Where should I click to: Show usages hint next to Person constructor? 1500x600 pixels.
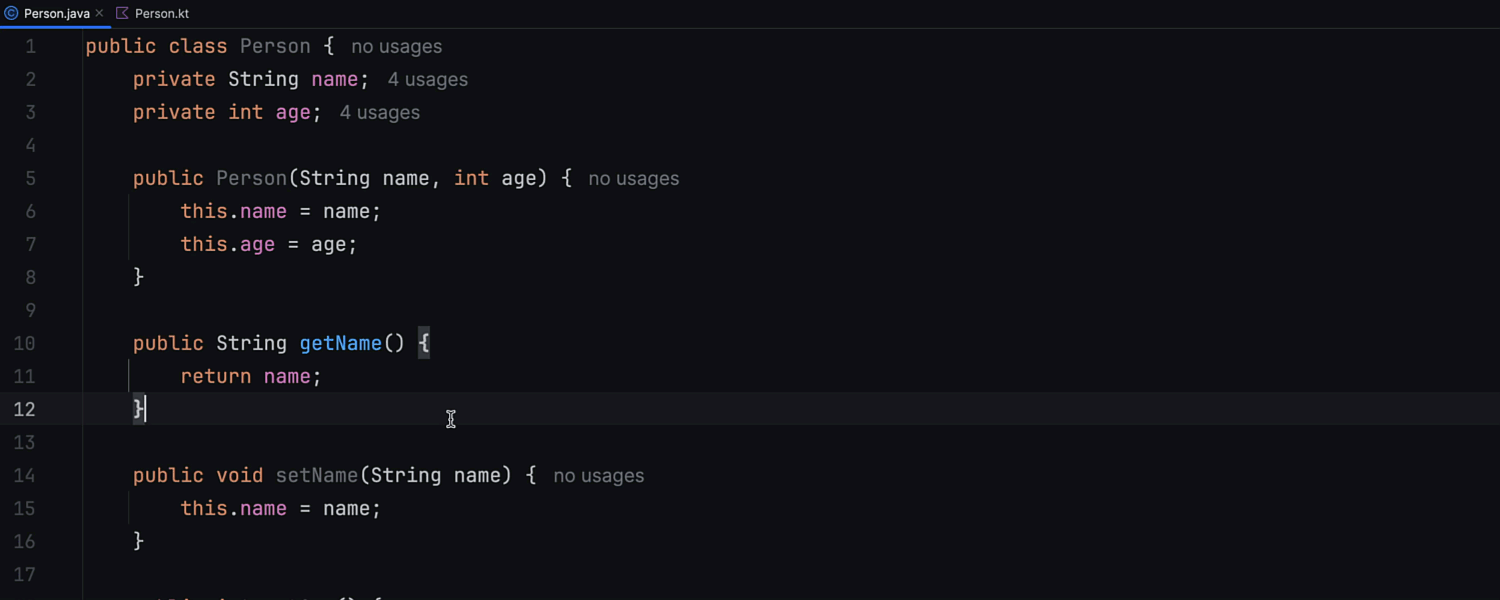coord(634,179)
